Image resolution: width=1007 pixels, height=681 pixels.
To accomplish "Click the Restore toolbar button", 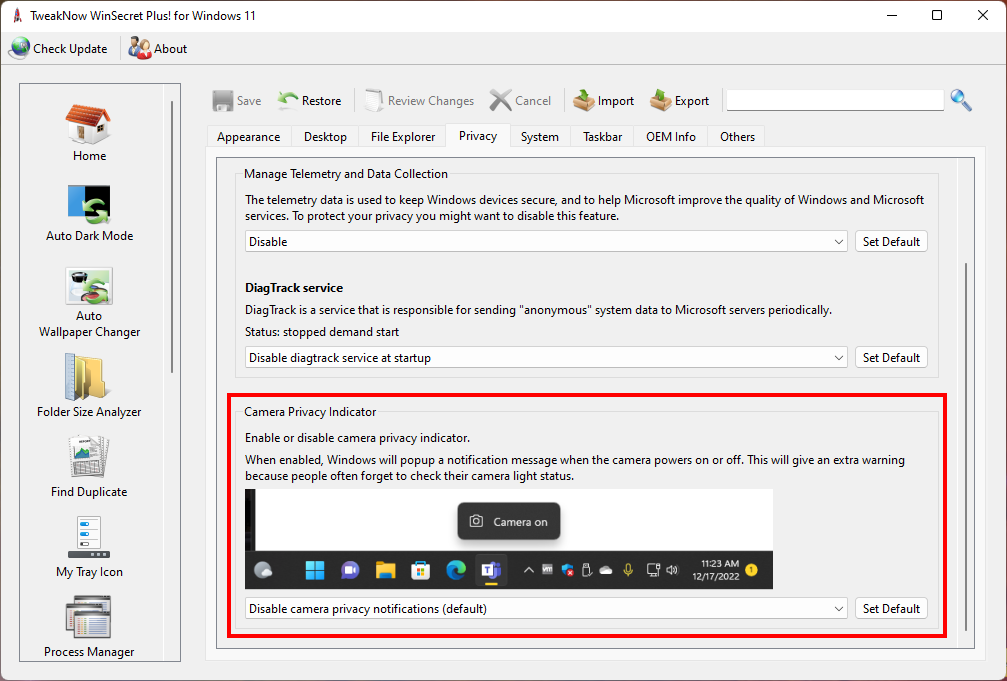I will [310, 101].
